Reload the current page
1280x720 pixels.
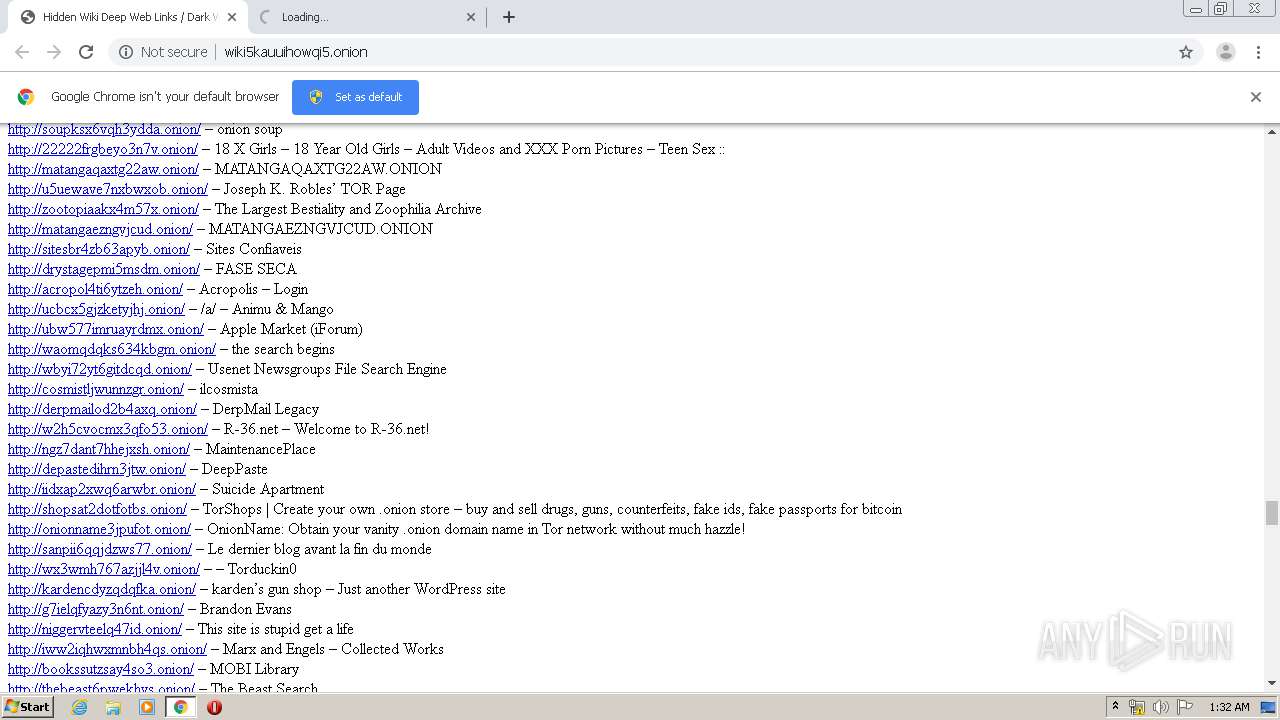pos(86,52)
